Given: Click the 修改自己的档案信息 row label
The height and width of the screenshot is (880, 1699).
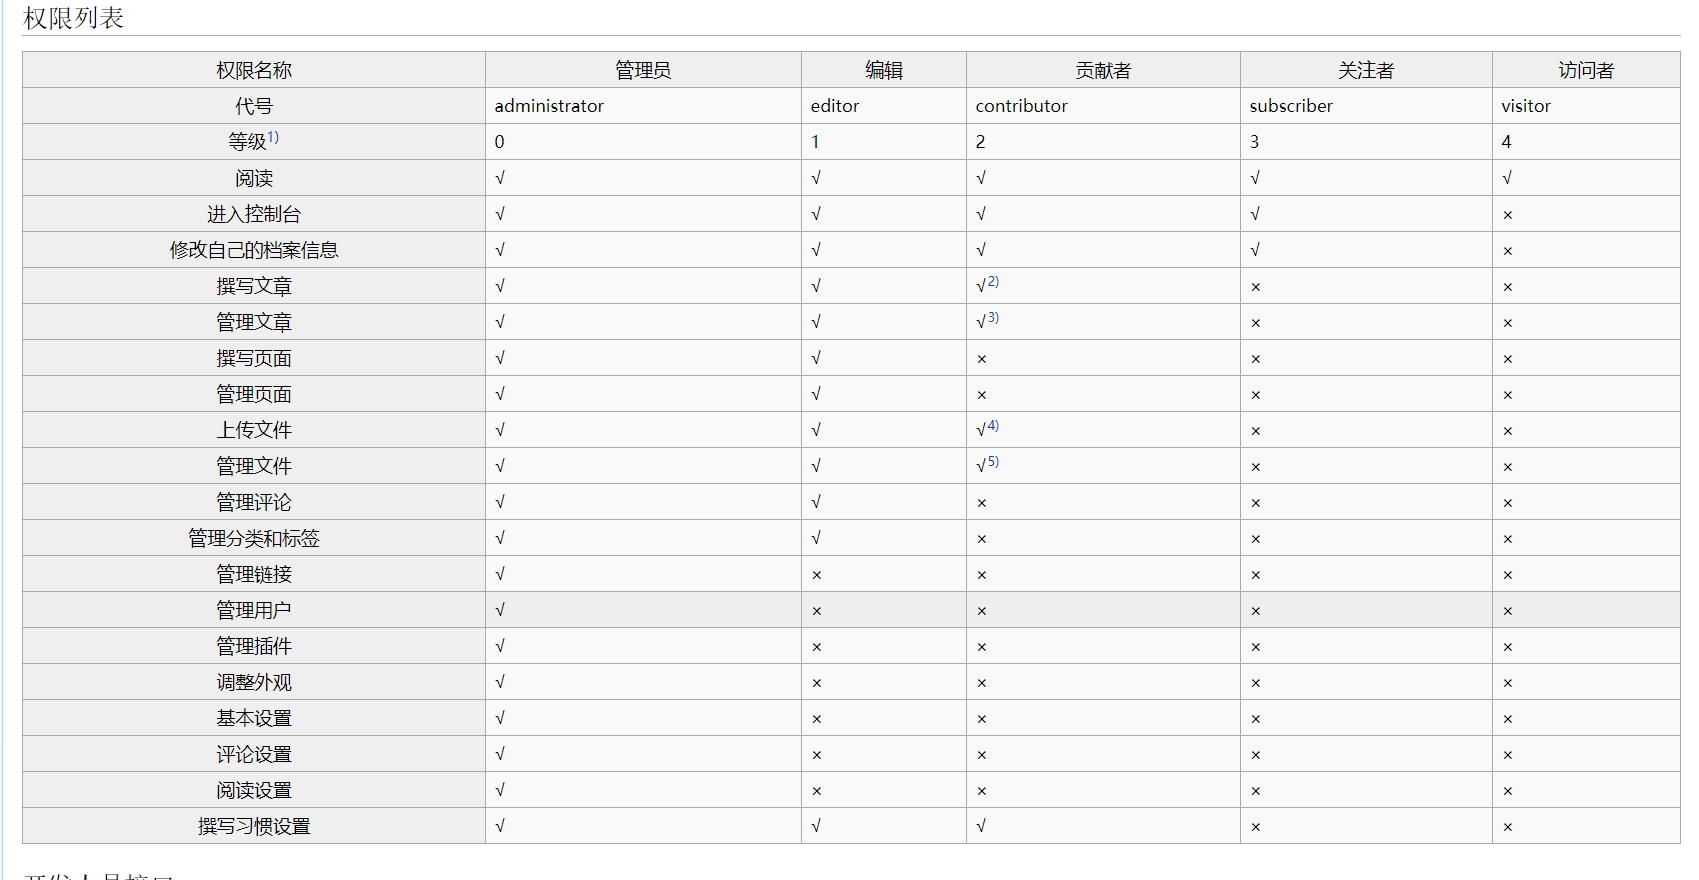Looking at the screenshot, I should pos(254,250).
